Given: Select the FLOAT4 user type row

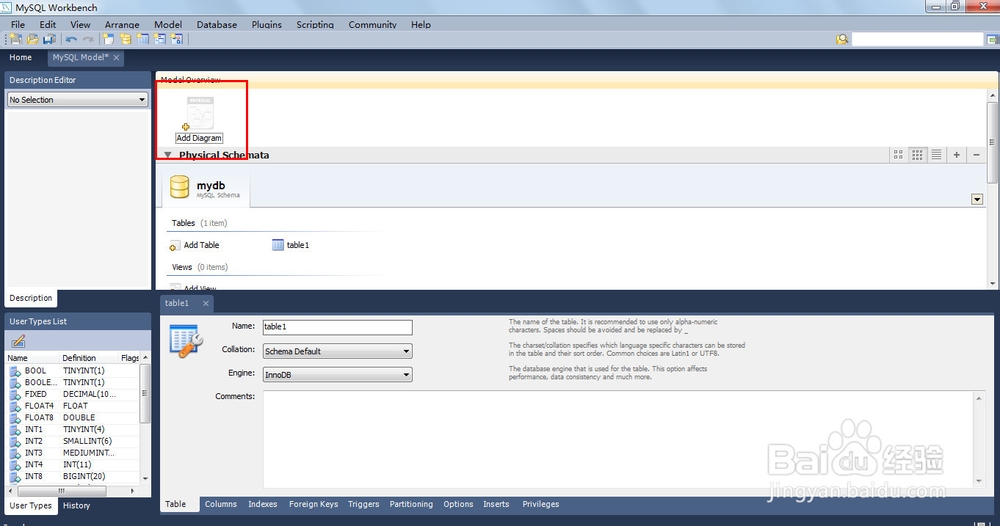Looking at the screenshot, I should coord(71,405).
